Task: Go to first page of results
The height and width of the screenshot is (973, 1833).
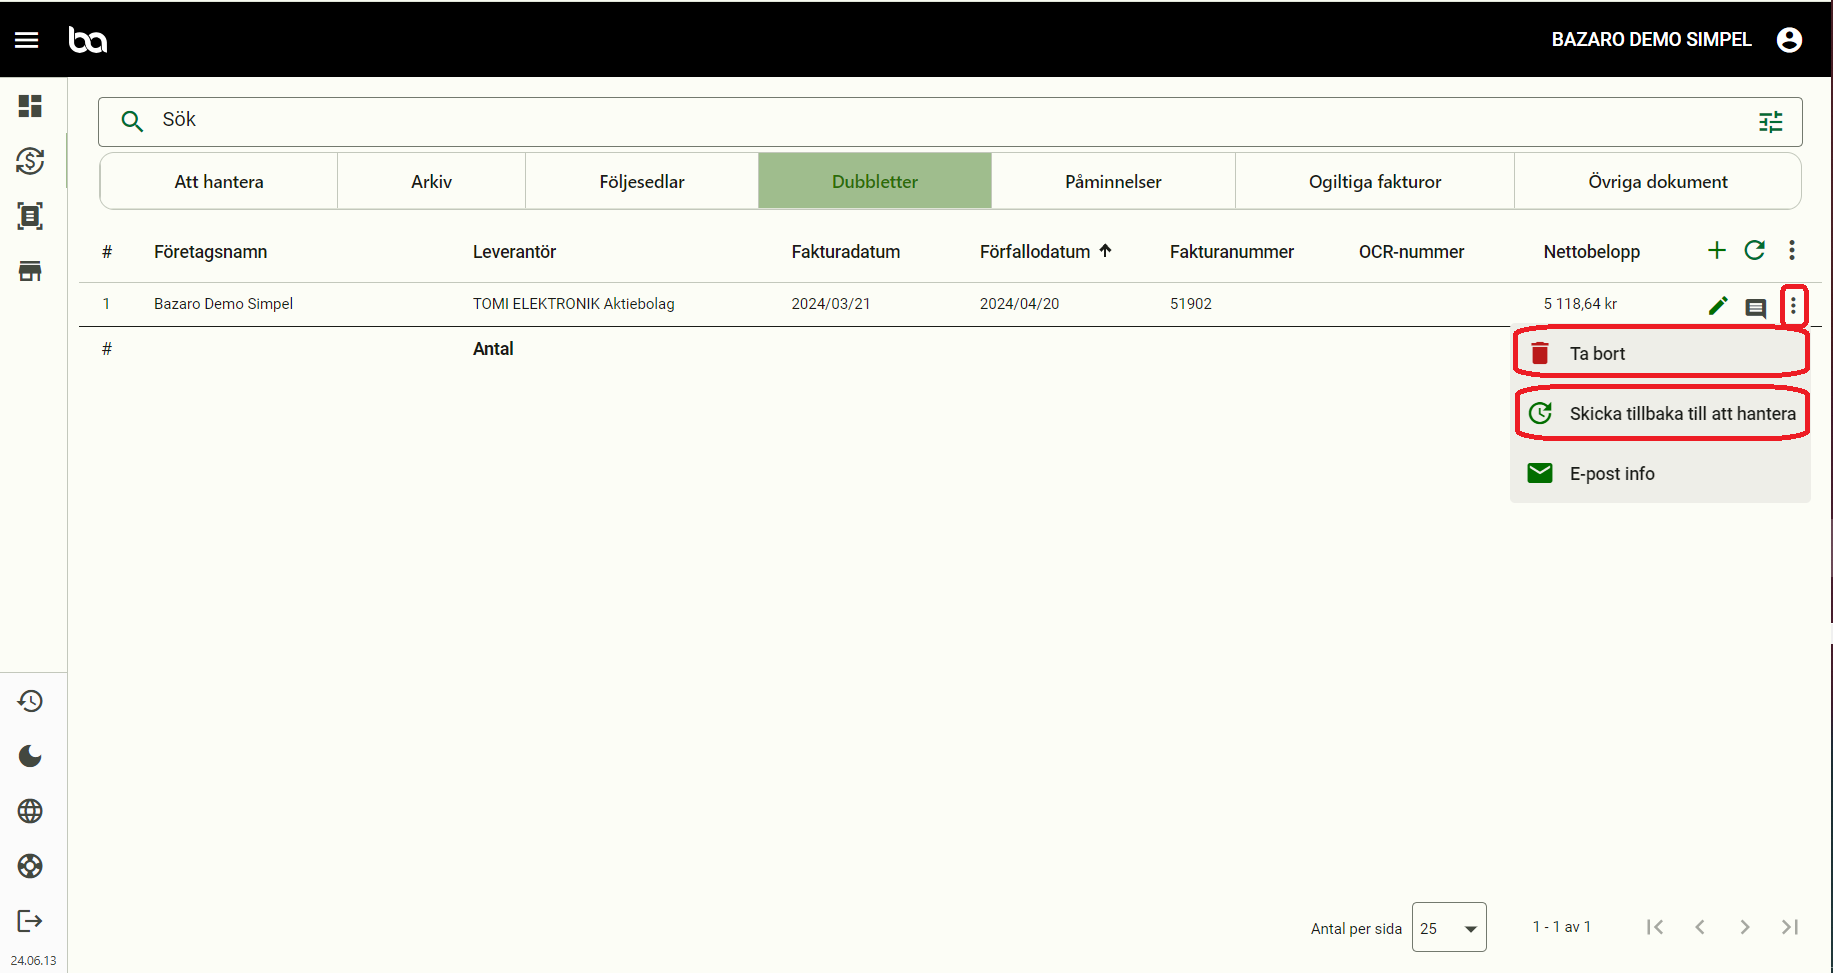Action: point(1655,927)
